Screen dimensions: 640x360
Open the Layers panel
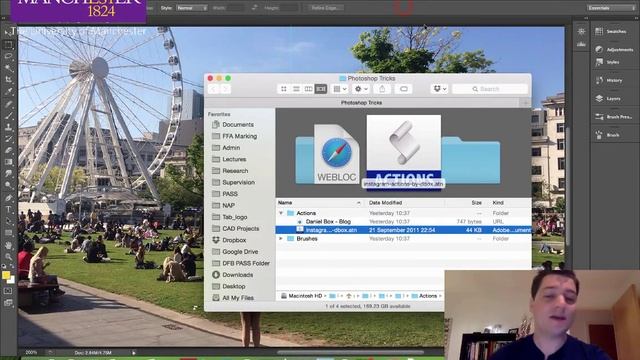tap(608, 98)
